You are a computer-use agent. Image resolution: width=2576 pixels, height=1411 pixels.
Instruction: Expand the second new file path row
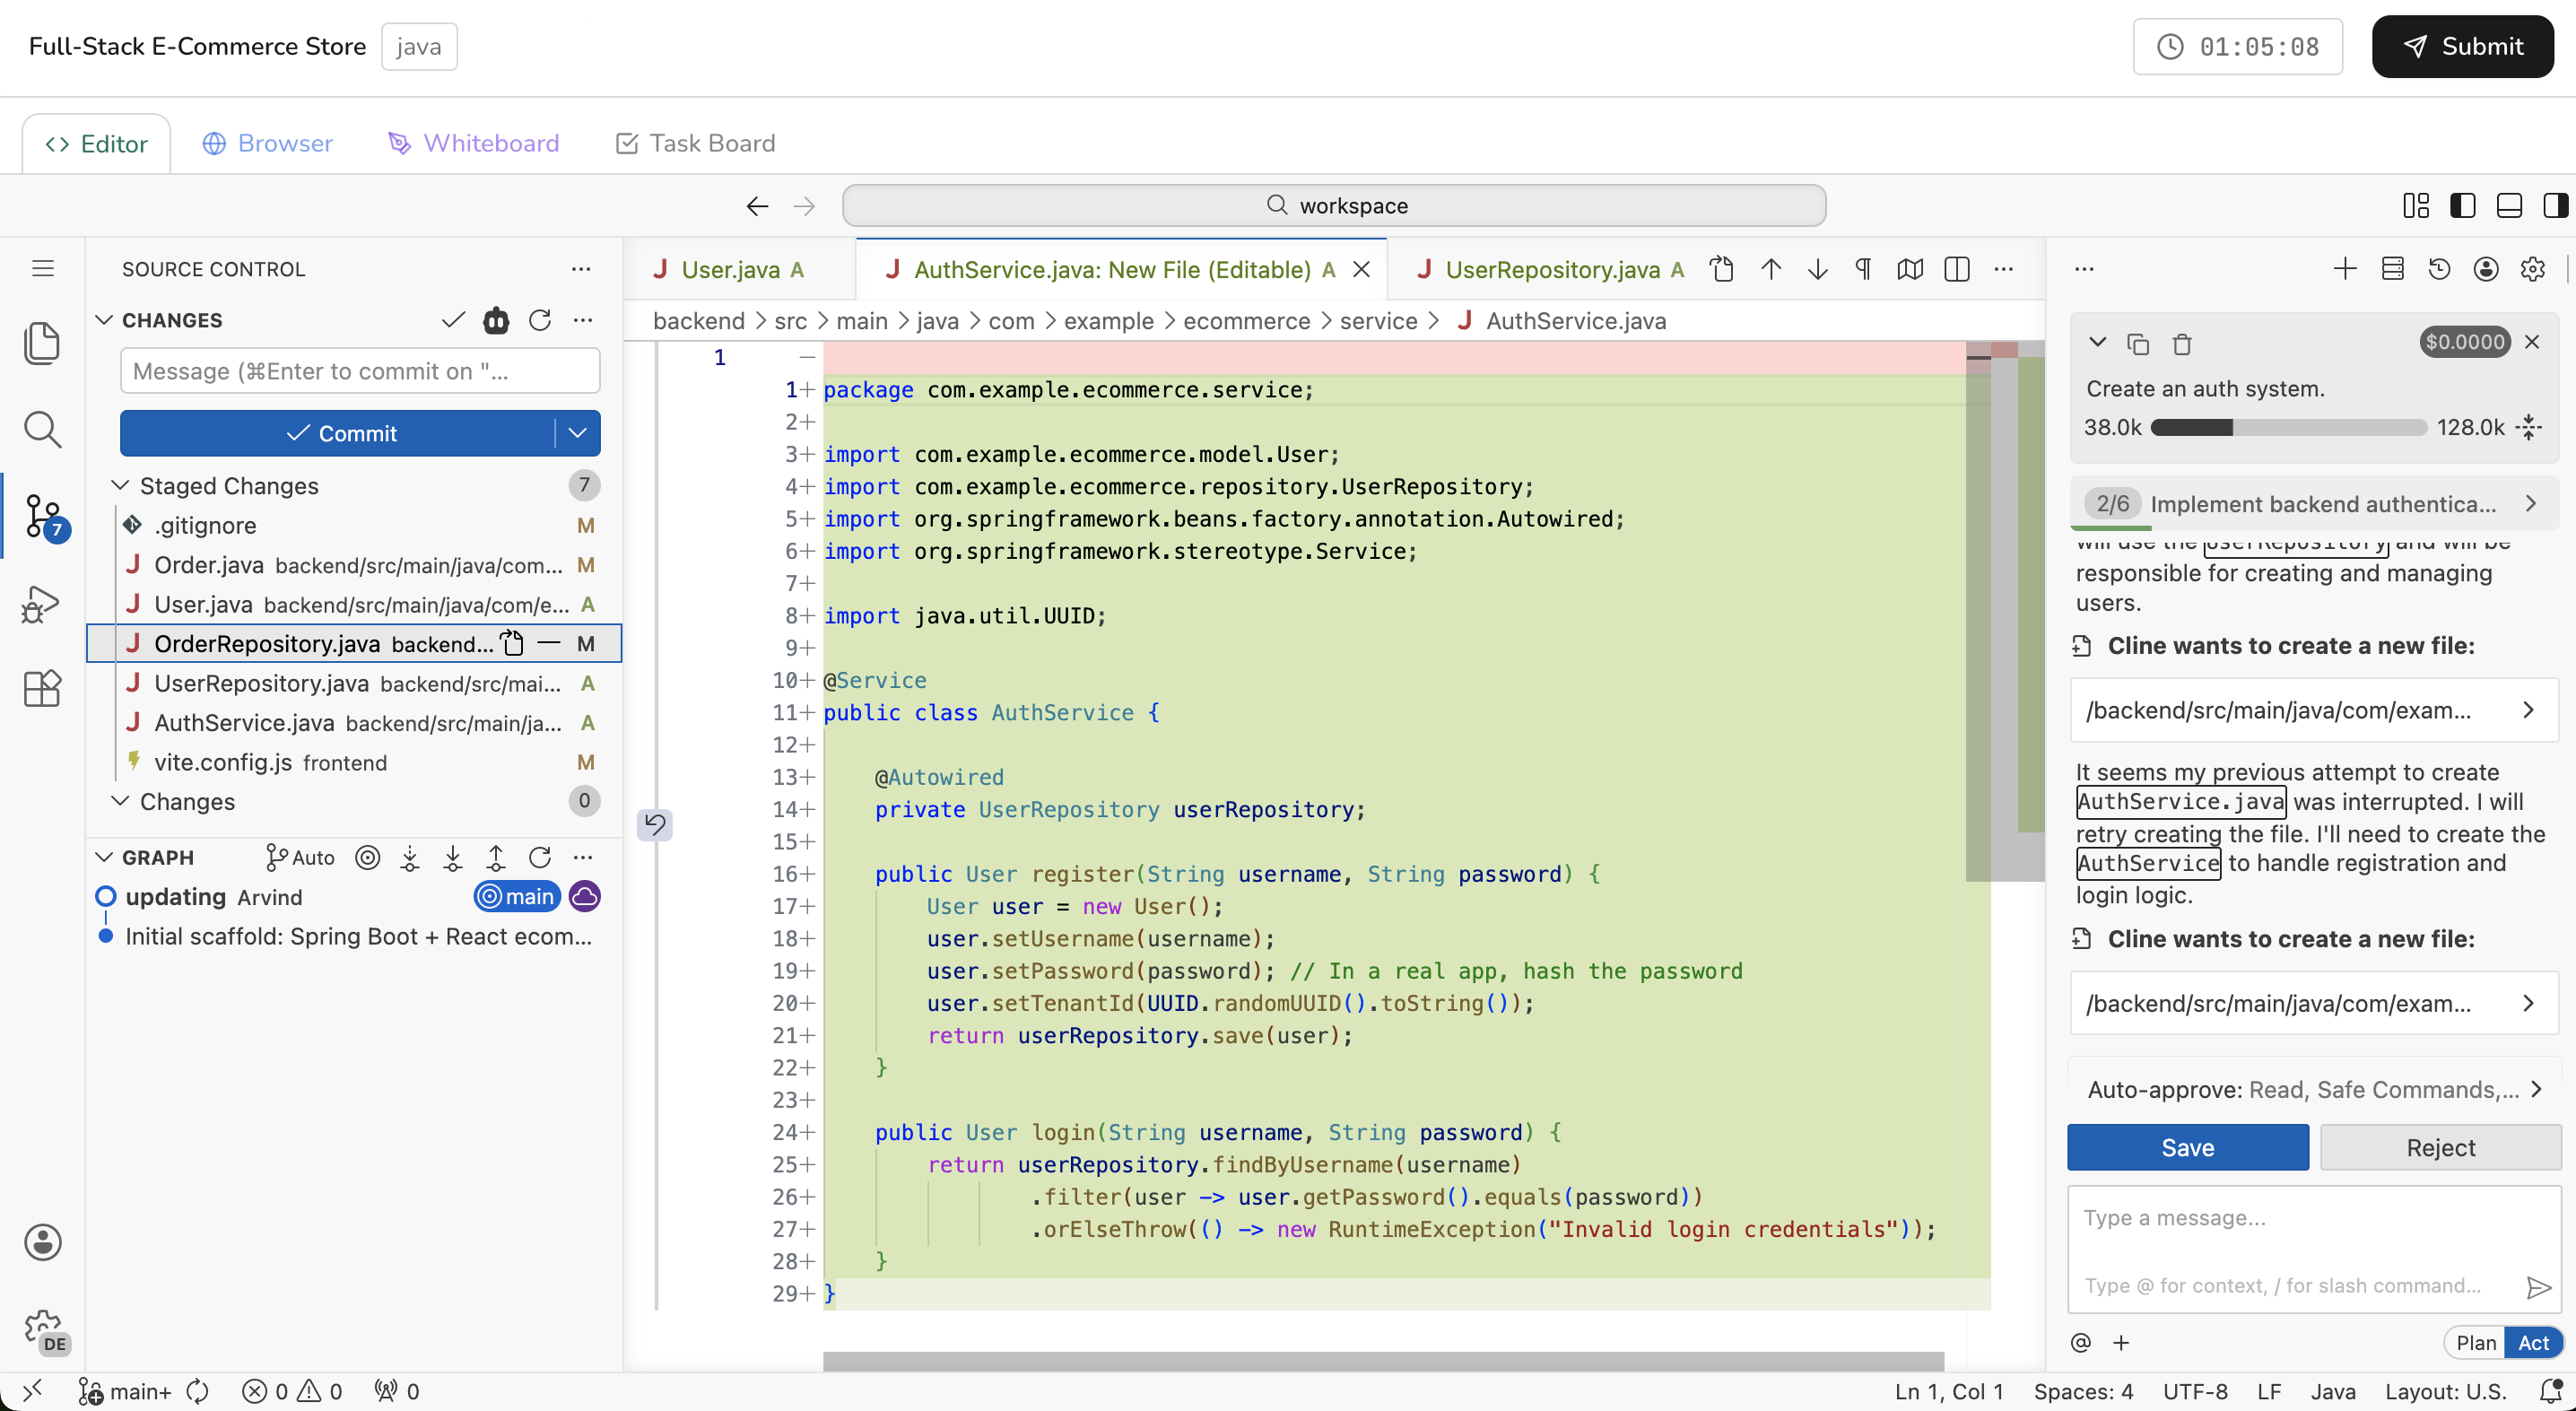pos(2315,1003)
